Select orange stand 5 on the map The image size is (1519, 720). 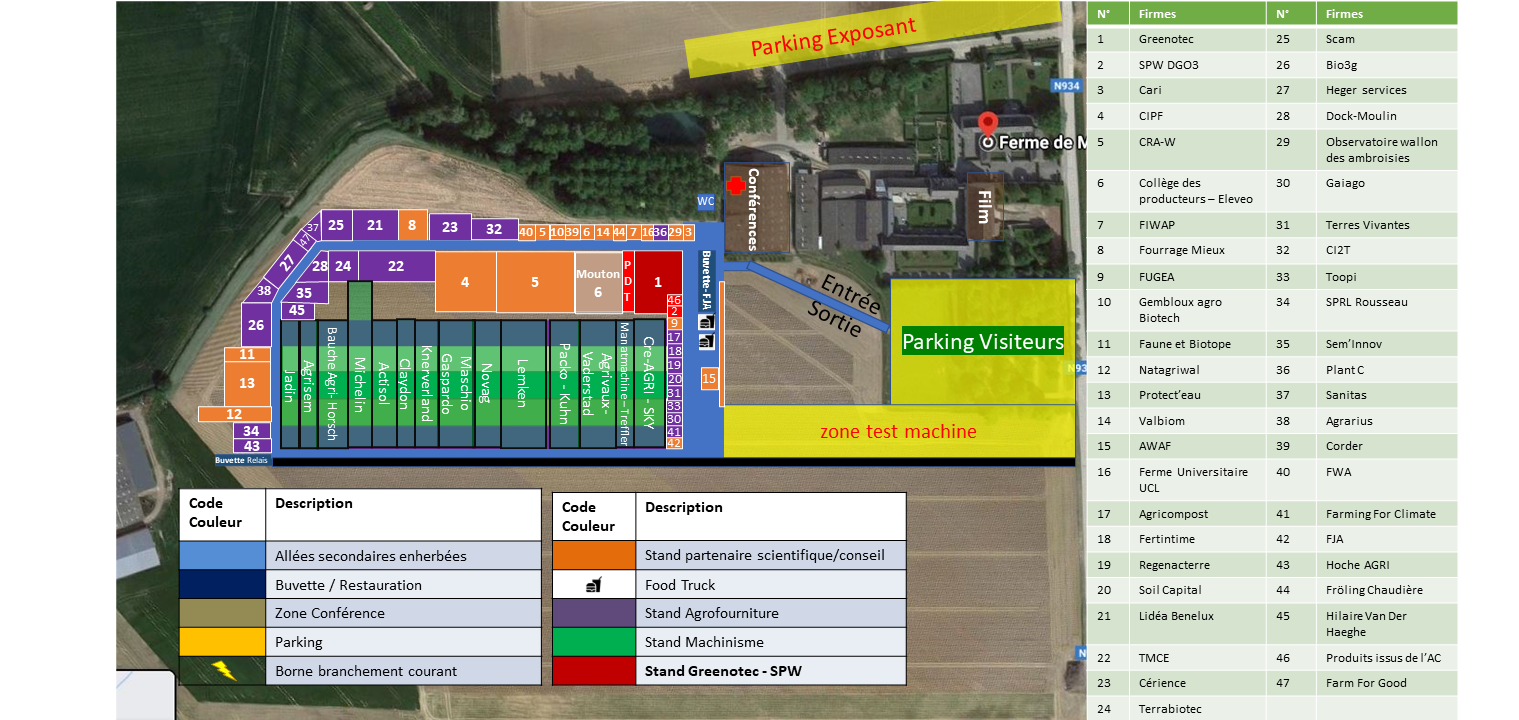[x=535, y=283]
